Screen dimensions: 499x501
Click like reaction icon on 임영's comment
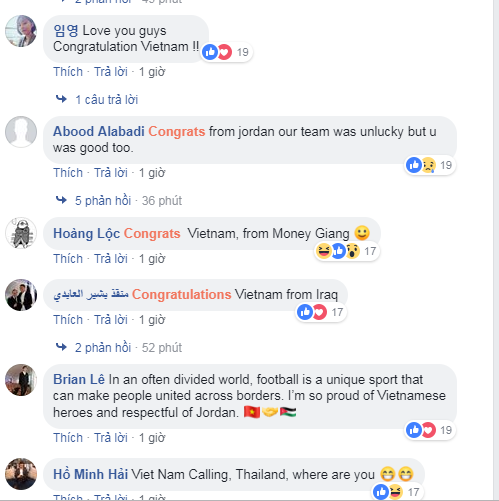(210, 52)
